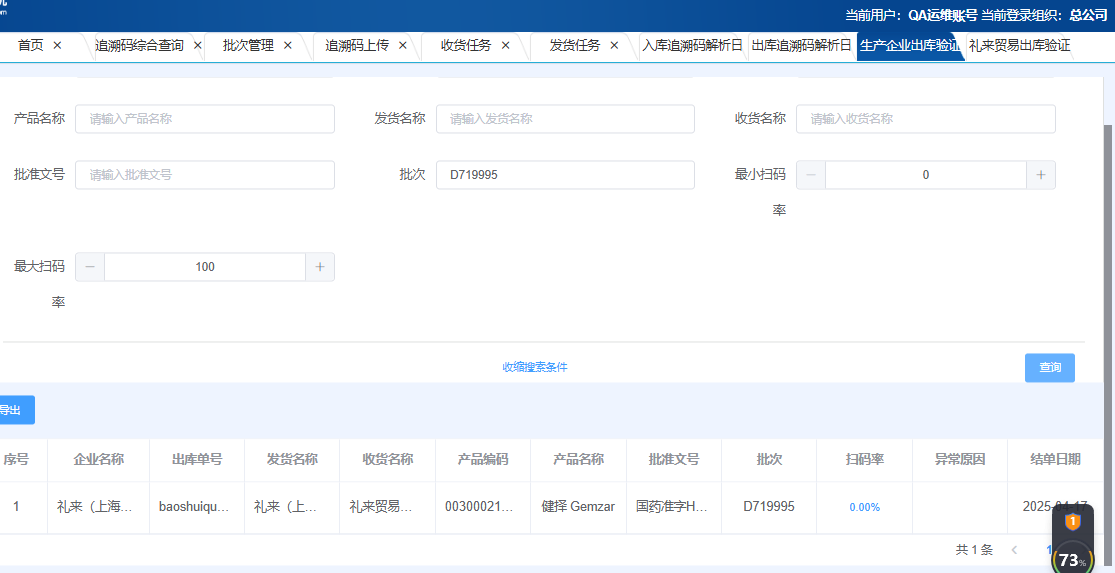1115x573 pixels.
Task: Click the 共 1 条 total count
Action: point(974,550)
